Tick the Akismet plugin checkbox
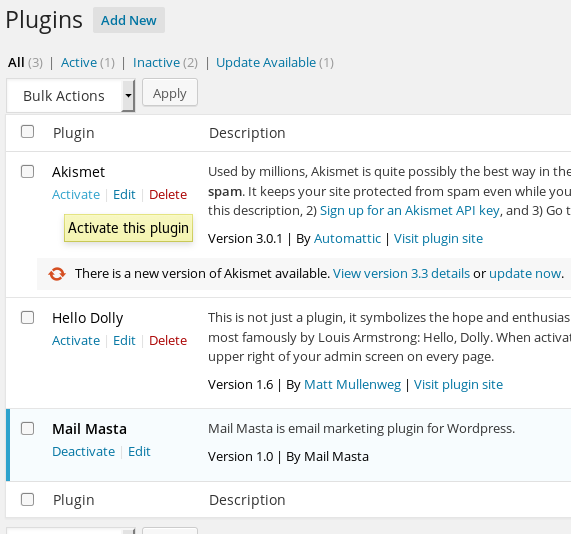The image size is (571, 534). [27, 172]
